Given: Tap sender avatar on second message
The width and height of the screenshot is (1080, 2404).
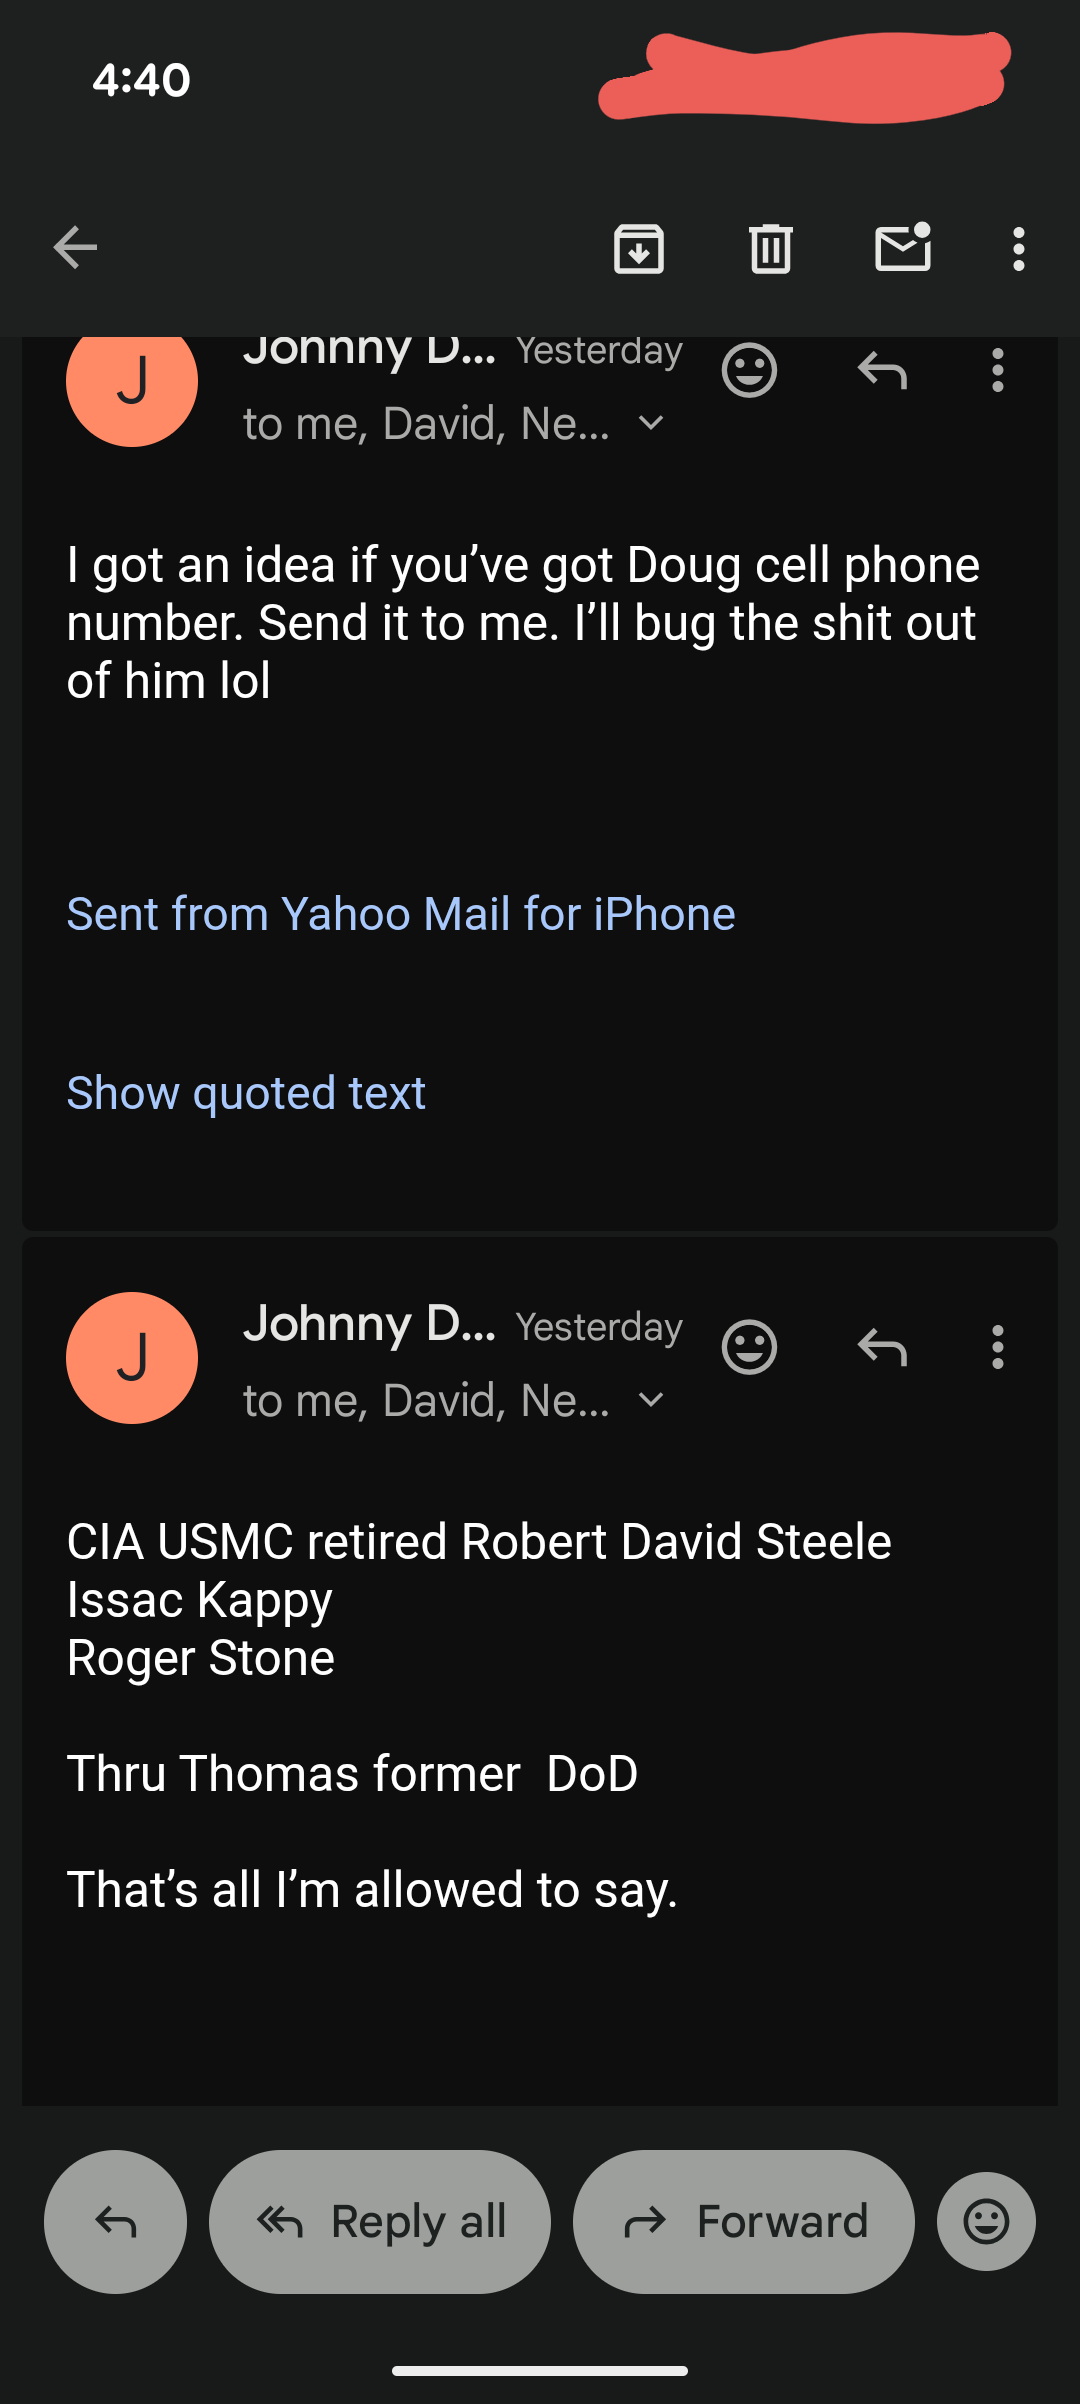Looking at the screenshot, I should [x=132, y=1358].
